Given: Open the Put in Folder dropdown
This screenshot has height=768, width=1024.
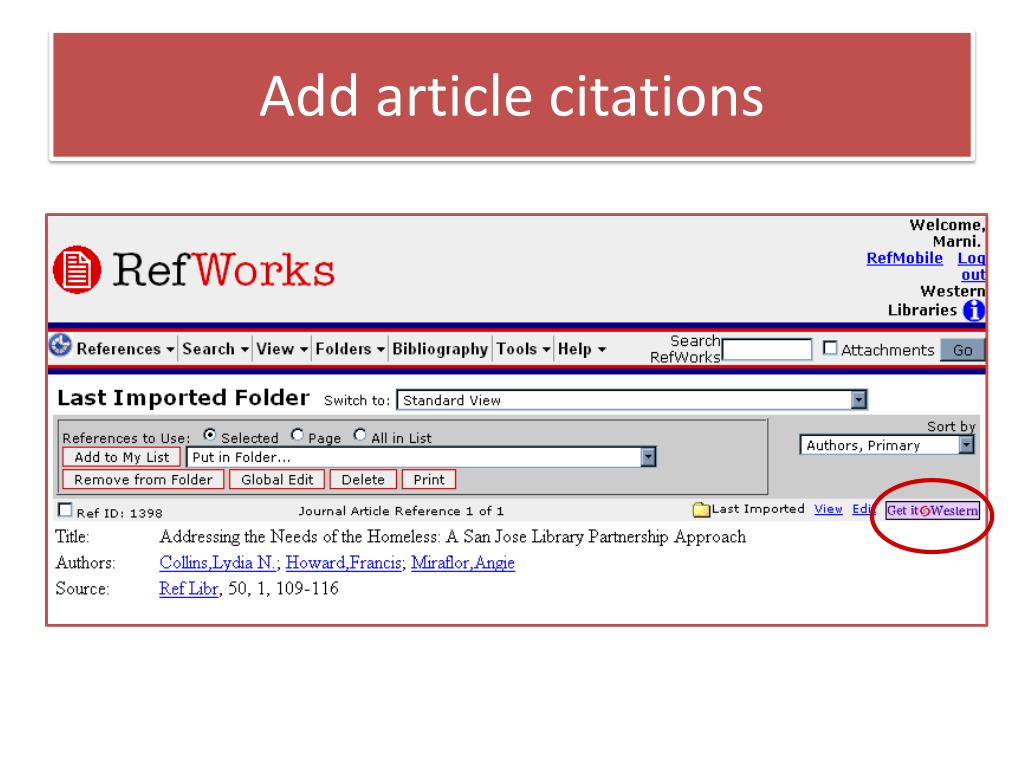Looking at the screenshot, I should [421, 457].
